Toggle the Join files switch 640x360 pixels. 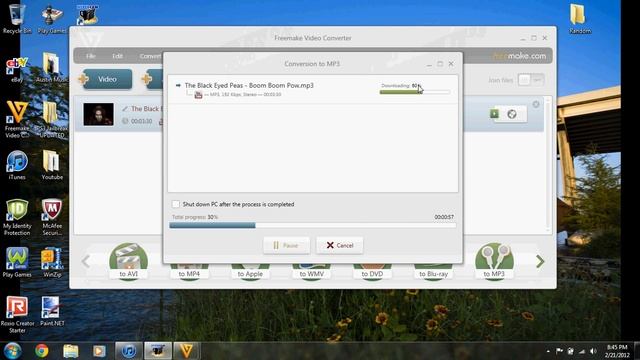pyautogui.click(x=531, y=80)
